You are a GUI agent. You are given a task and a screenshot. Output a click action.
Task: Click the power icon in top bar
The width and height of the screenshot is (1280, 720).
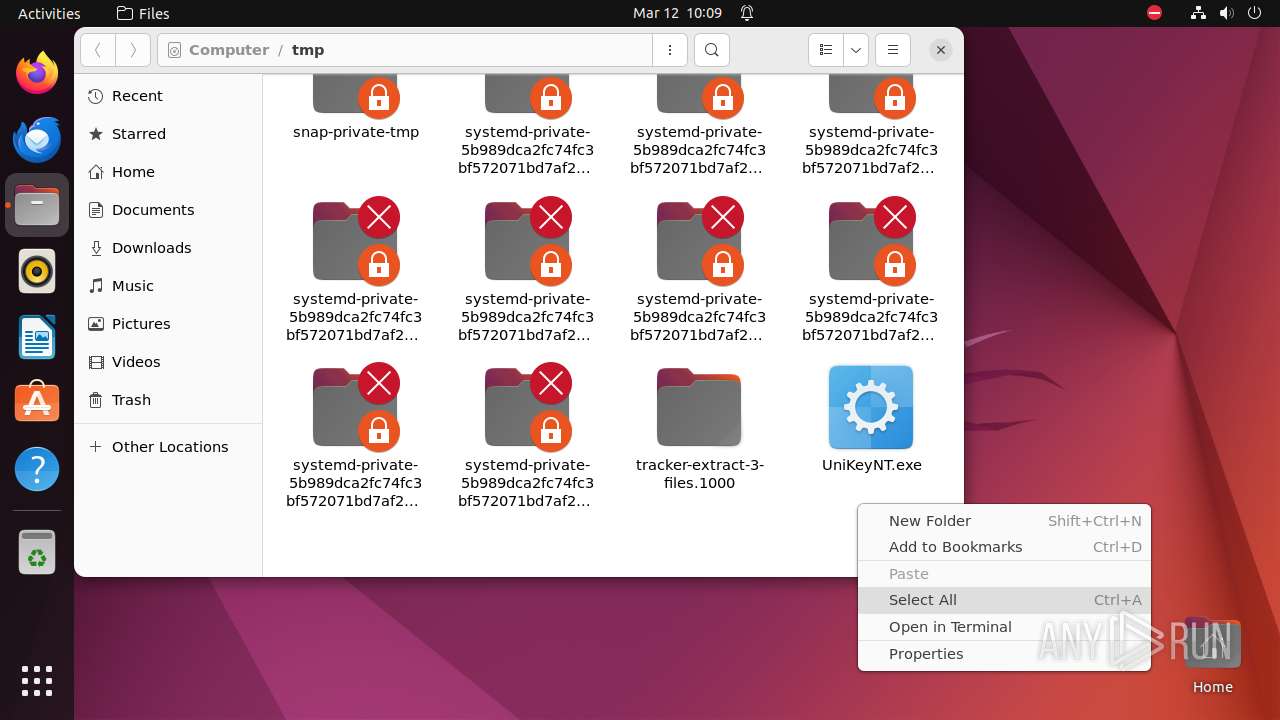1254,13
